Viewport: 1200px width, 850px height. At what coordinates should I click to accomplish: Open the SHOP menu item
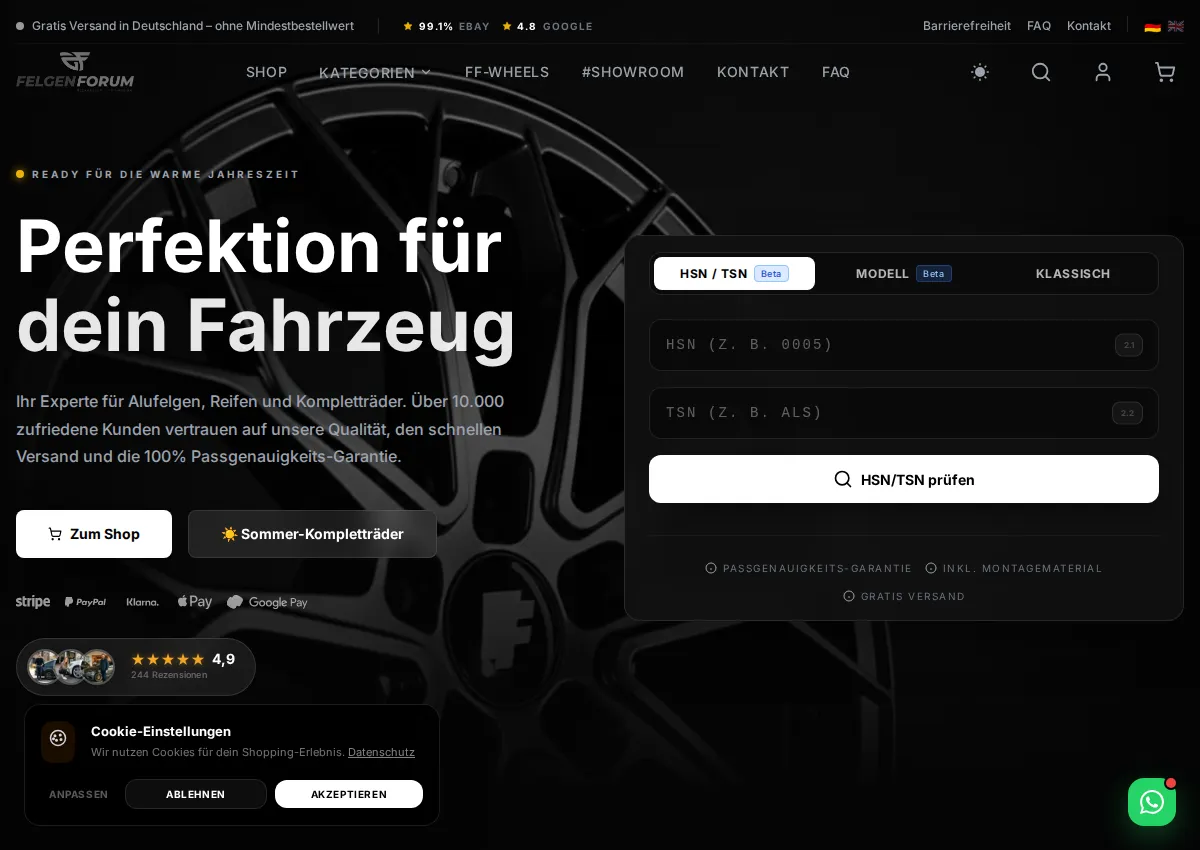coord(266,72)
